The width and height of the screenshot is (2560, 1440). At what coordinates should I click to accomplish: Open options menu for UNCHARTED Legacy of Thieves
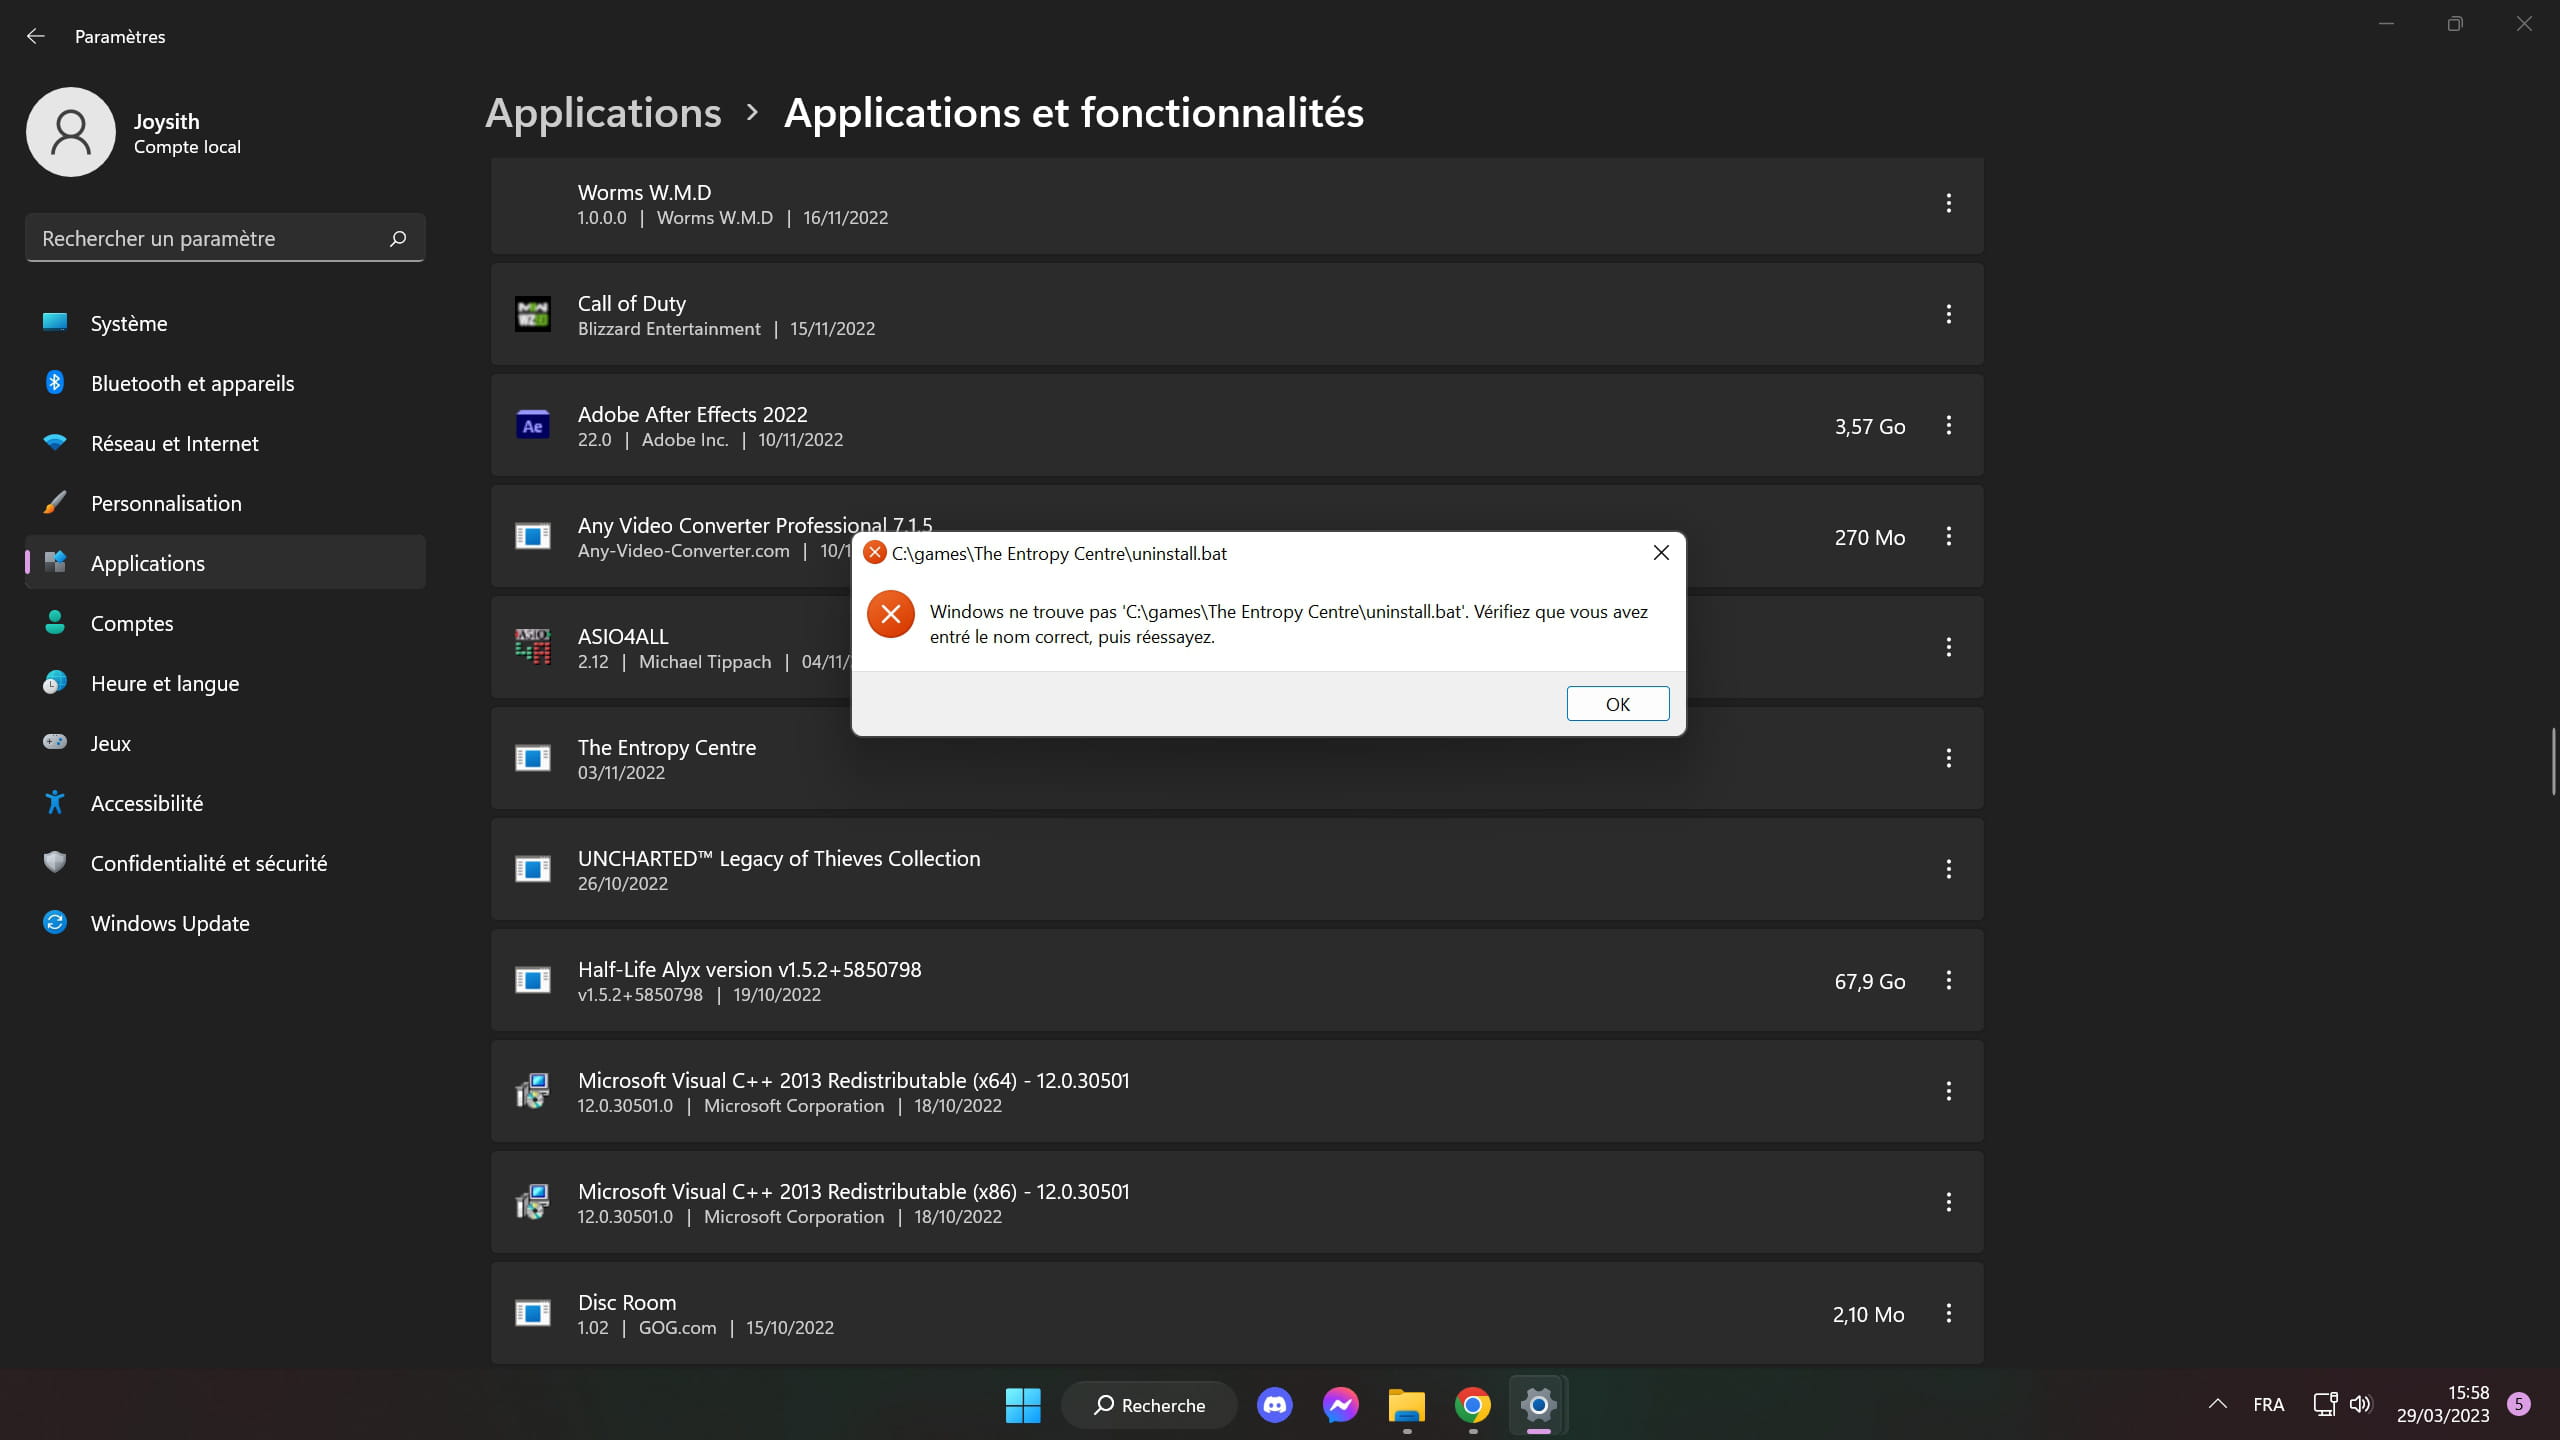click(1948, 869)
